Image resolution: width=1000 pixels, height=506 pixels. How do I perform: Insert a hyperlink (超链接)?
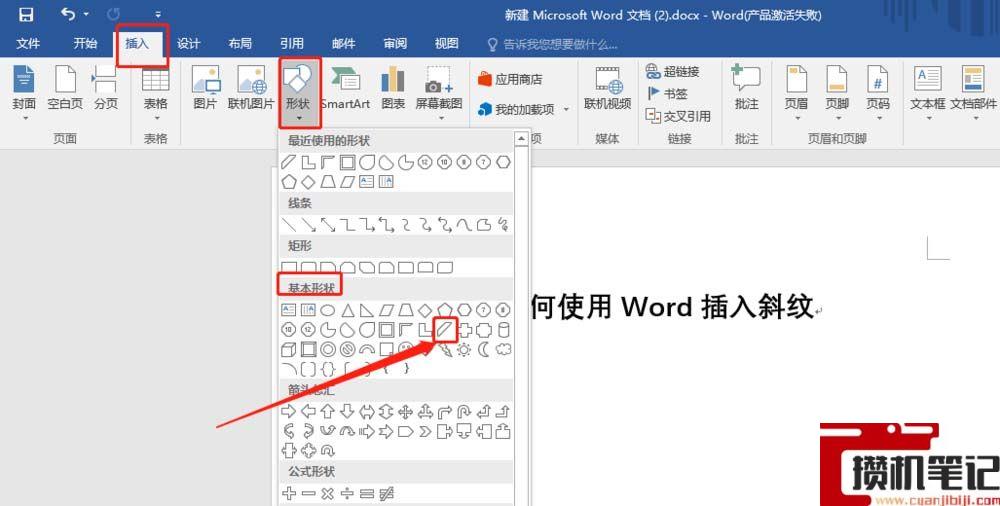(673, 71)
